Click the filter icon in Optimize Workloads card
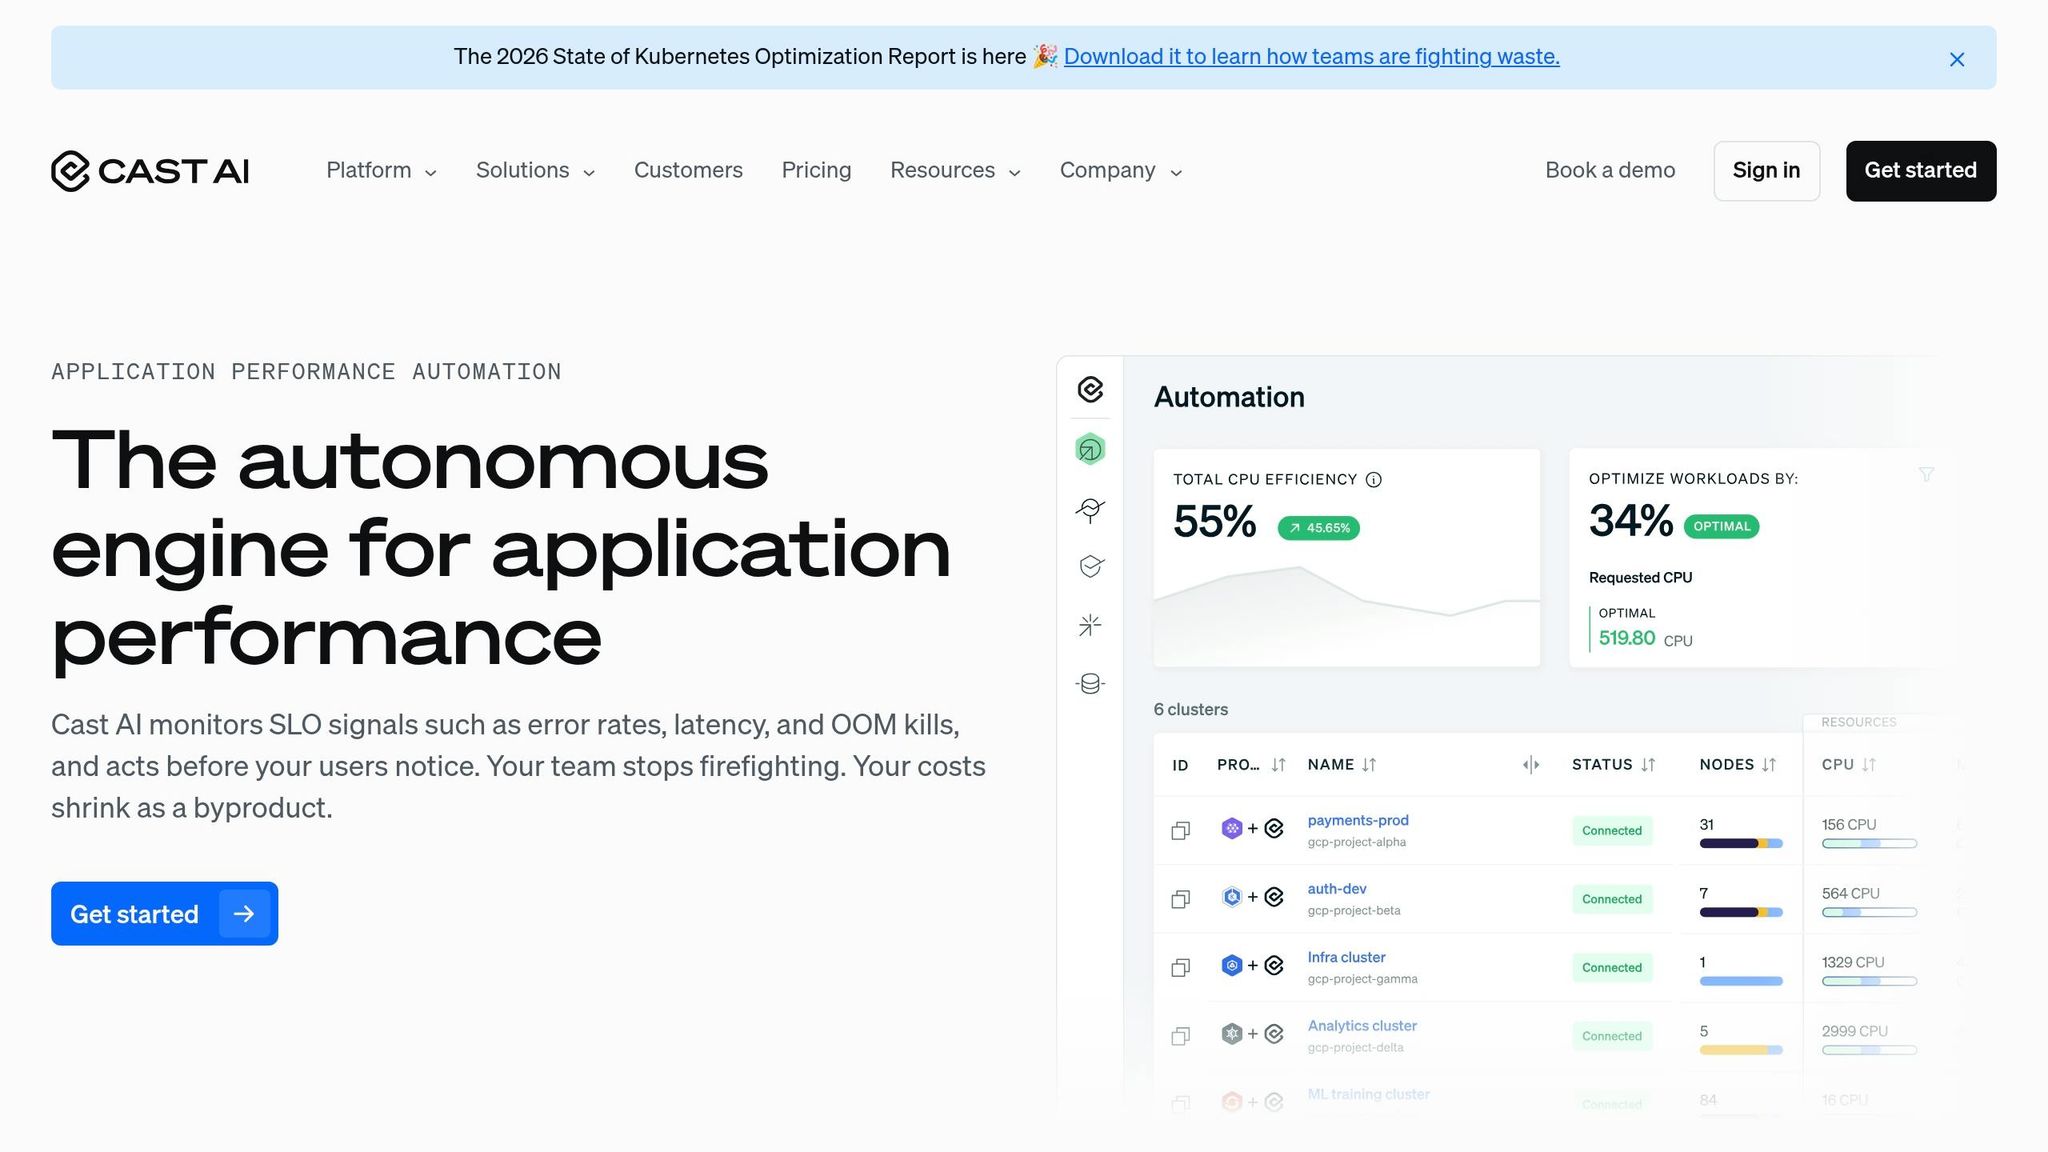Screen dimensions: 2048x1152 click(x=1926, y=474)
